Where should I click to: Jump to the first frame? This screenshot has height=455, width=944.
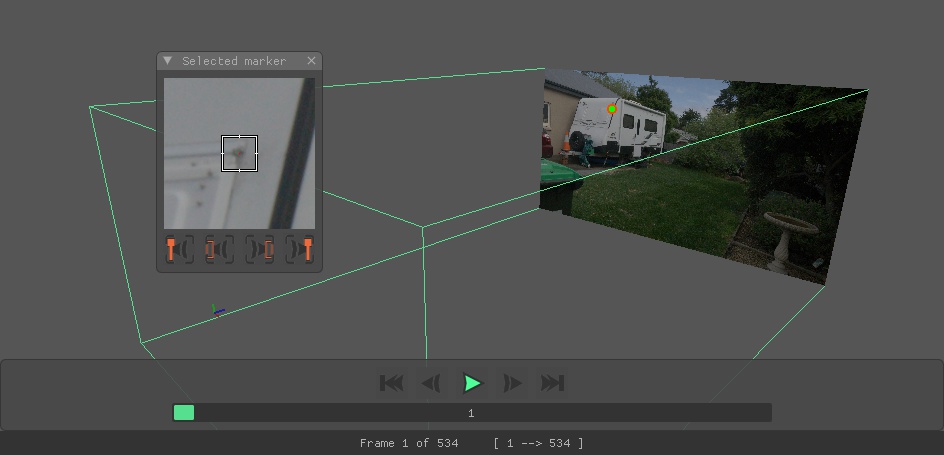[391, 383]
